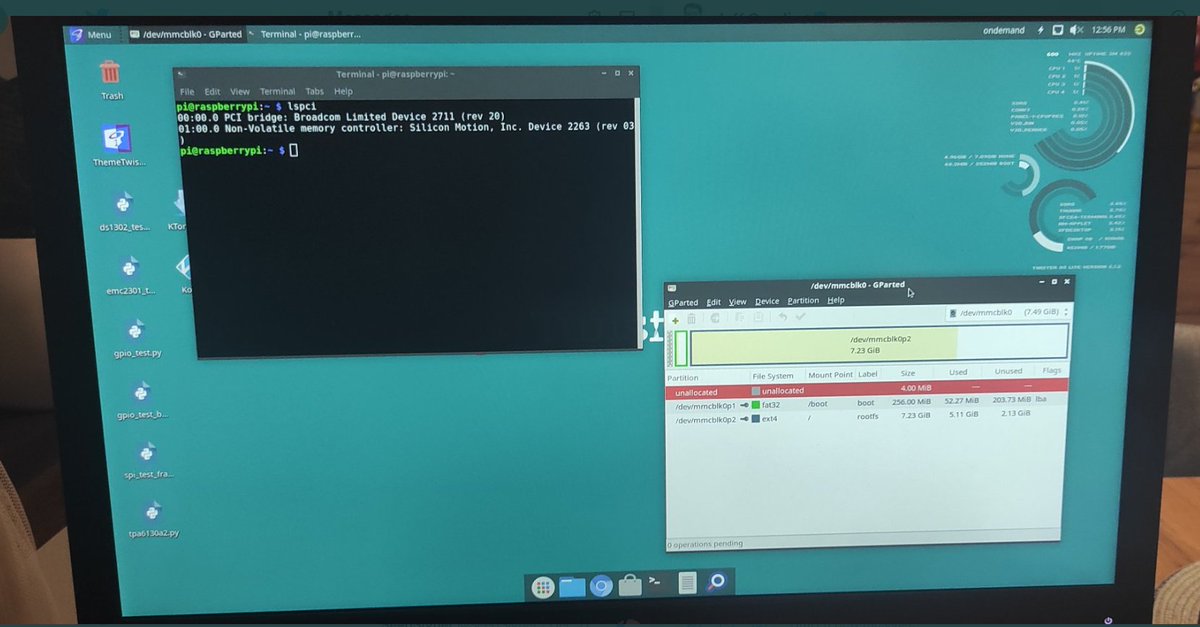
Task: Click the /boot mount point cell
Action: click(x=818, y=404)
